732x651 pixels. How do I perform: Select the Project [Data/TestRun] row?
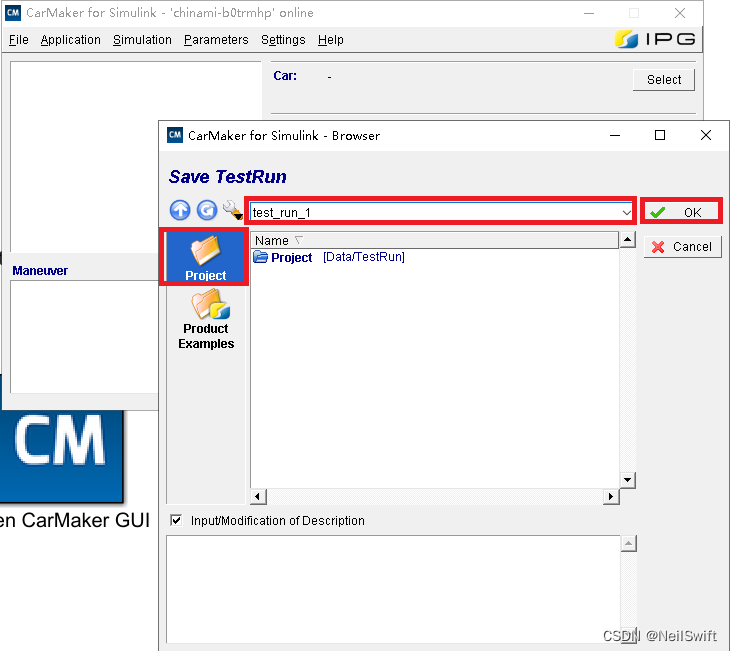[x=435, y=257]
